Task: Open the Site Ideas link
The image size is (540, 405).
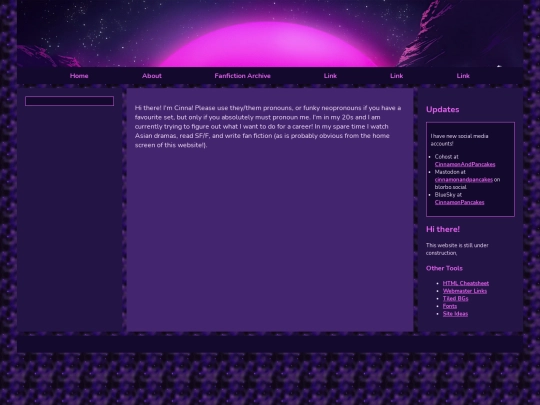Action: click(455, 313)
